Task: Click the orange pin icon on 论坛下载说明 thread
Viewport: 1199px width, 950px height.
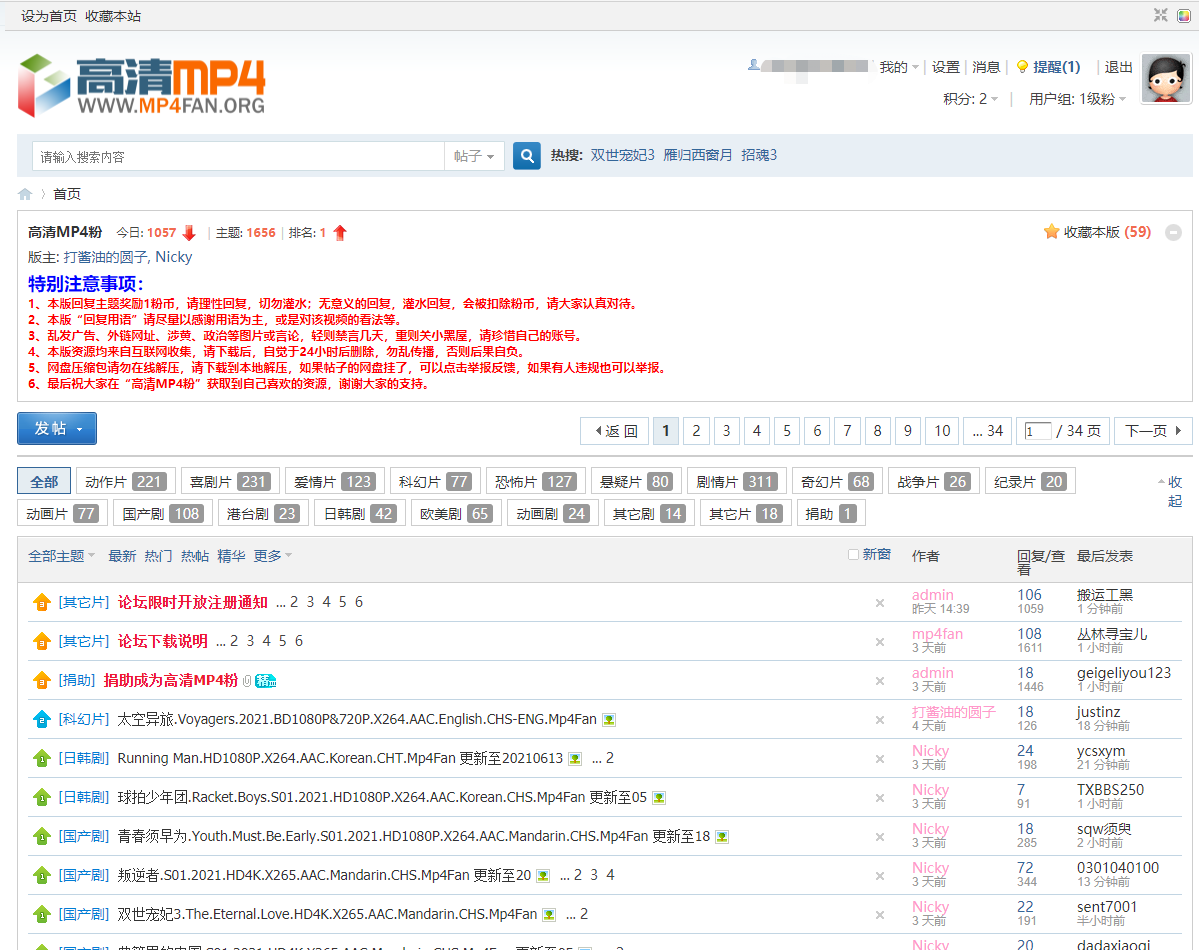Action: 41,641
